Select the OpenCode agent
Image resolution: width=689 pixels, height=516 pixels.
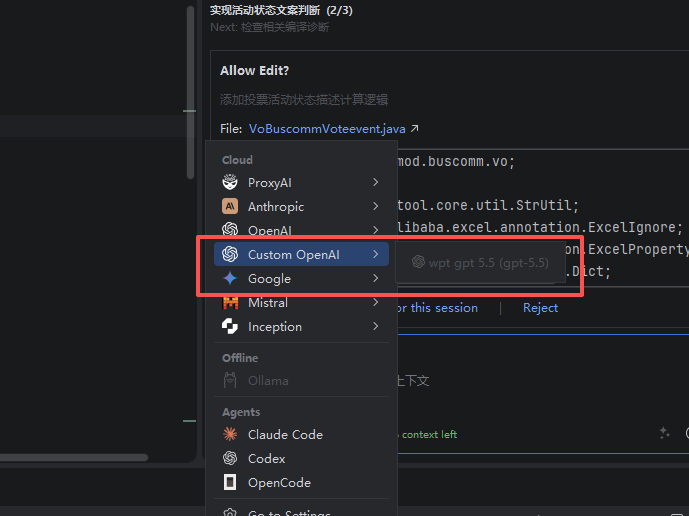(x=301, y=482)
